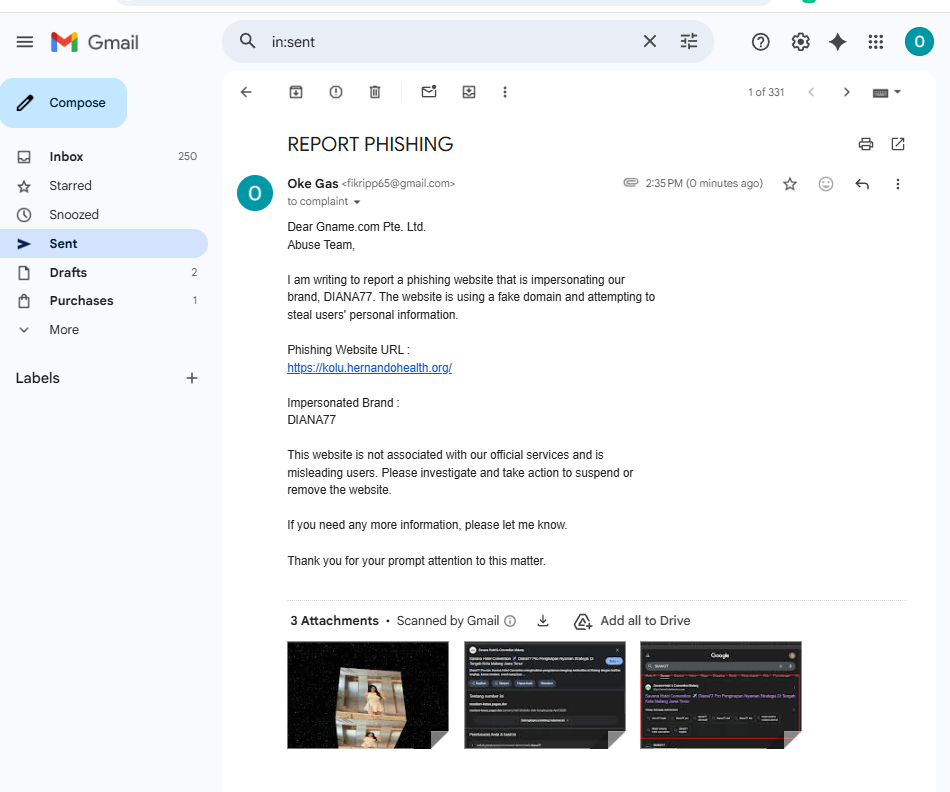Delete this email
Viewport: 950px width, 792px height.
tap(375, 92)
